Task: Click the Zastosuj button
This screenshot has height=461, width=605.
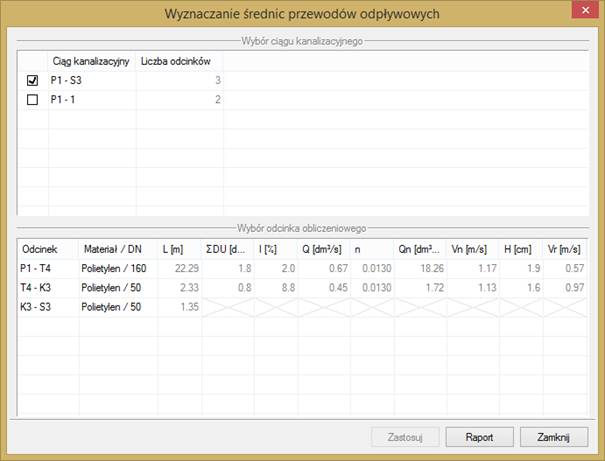Action: coord(405,437)
